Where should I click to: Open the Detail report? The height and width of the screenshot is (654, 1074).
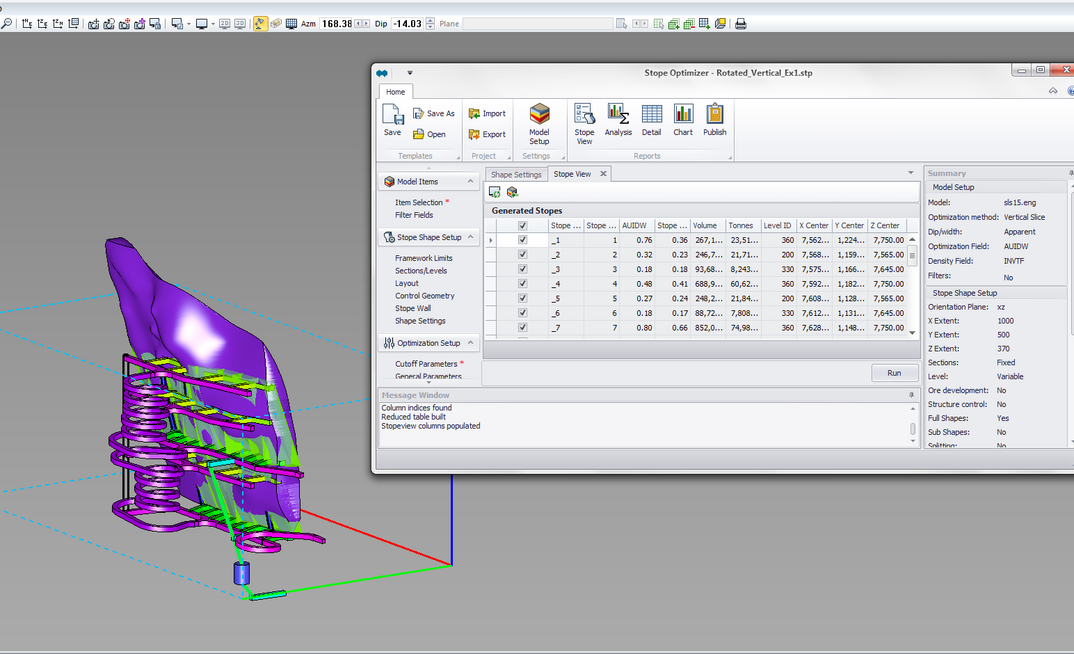point(651,120)
